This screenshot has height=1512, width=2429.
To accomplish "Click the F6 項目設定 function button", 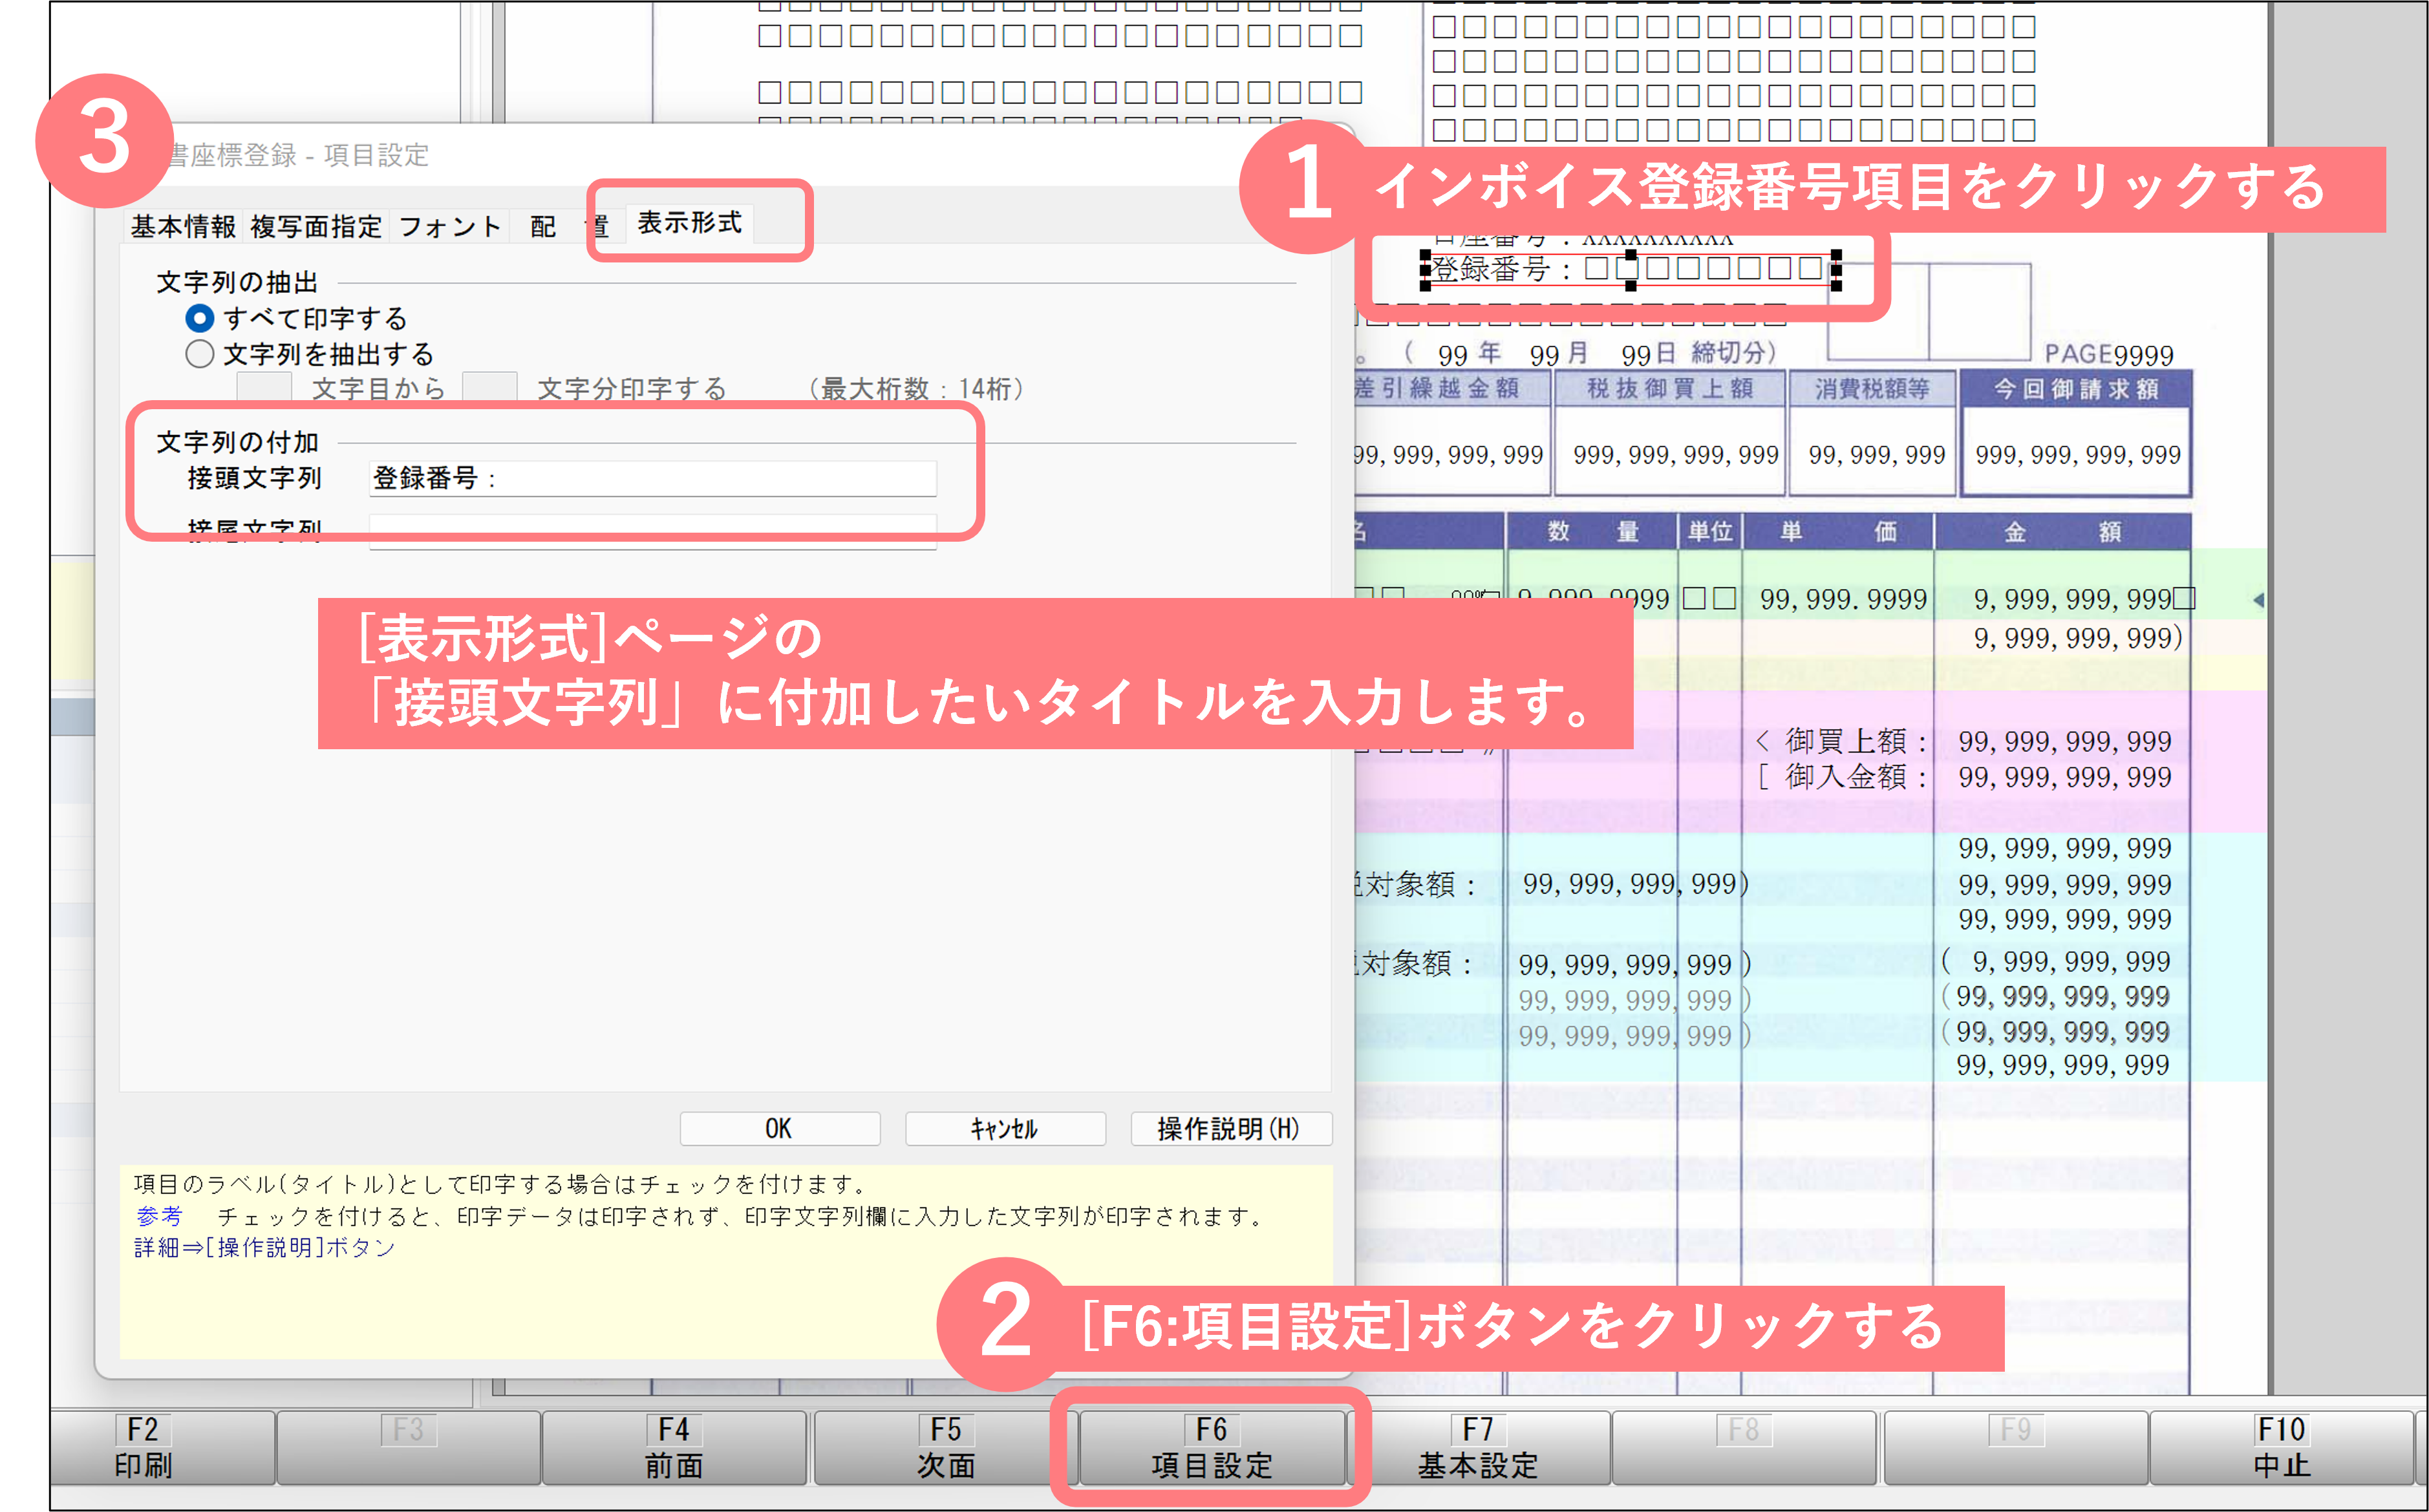I will (x=1212, y=1447).
